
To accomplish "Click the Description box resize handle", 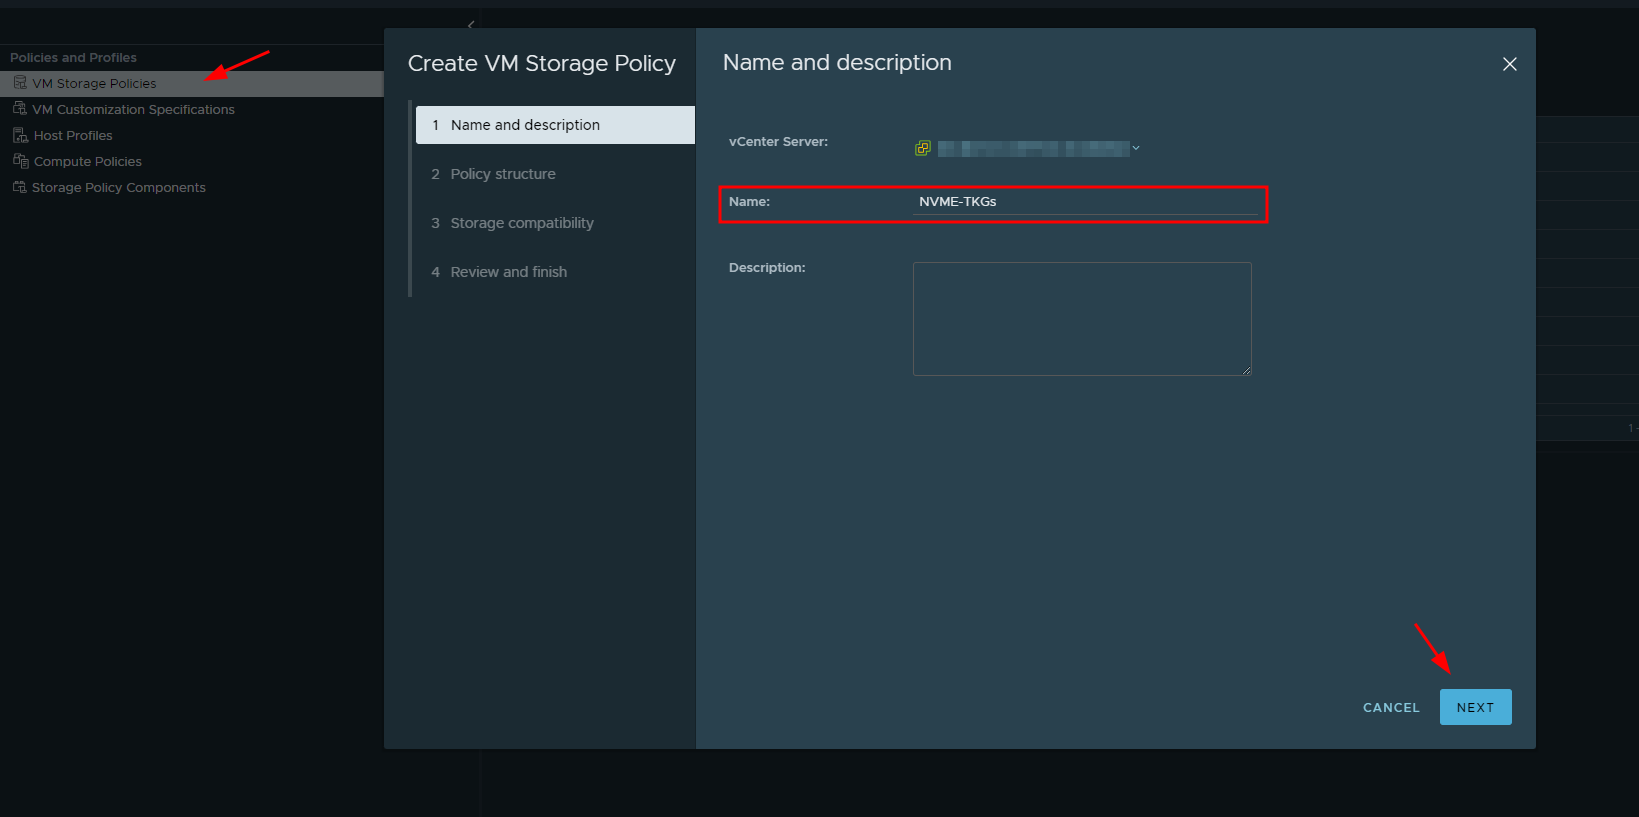I will tap(1246, 370).
